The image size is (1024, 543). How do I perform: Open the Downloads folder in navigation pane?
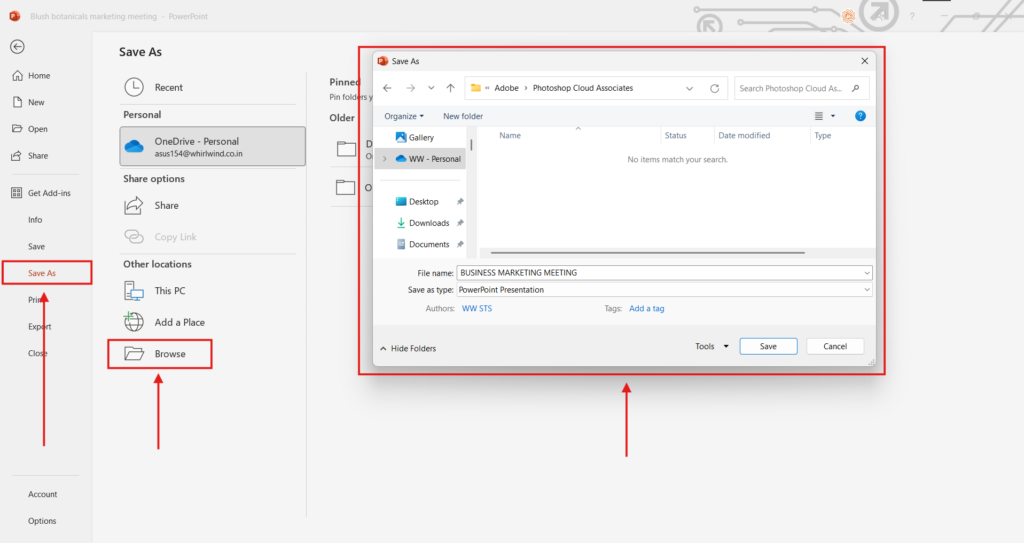click(x=428, y=223)
